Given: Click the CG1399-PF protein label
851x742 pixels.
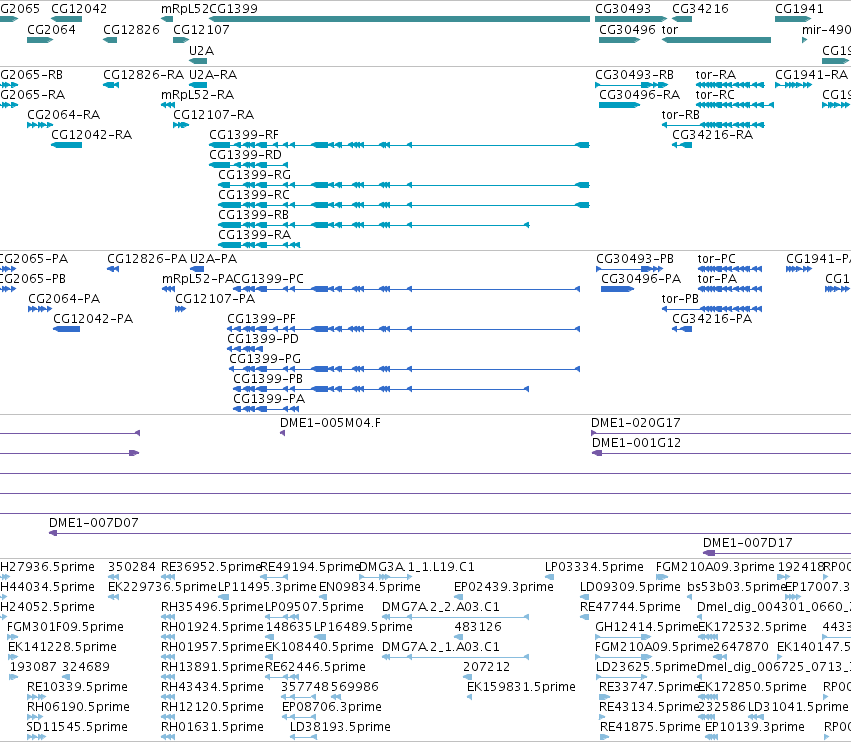Looking at the screenshot, I should (x=262, y=319).
